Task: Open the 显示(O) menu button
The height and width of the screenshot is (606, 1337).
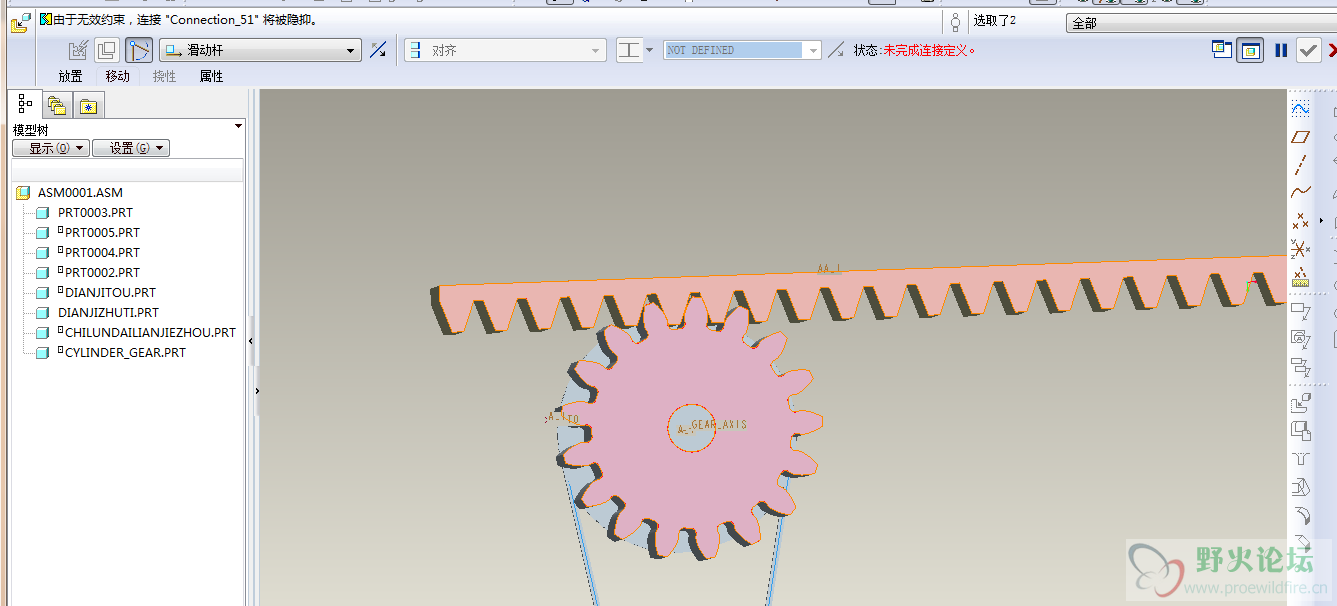Action: [50, 148]
